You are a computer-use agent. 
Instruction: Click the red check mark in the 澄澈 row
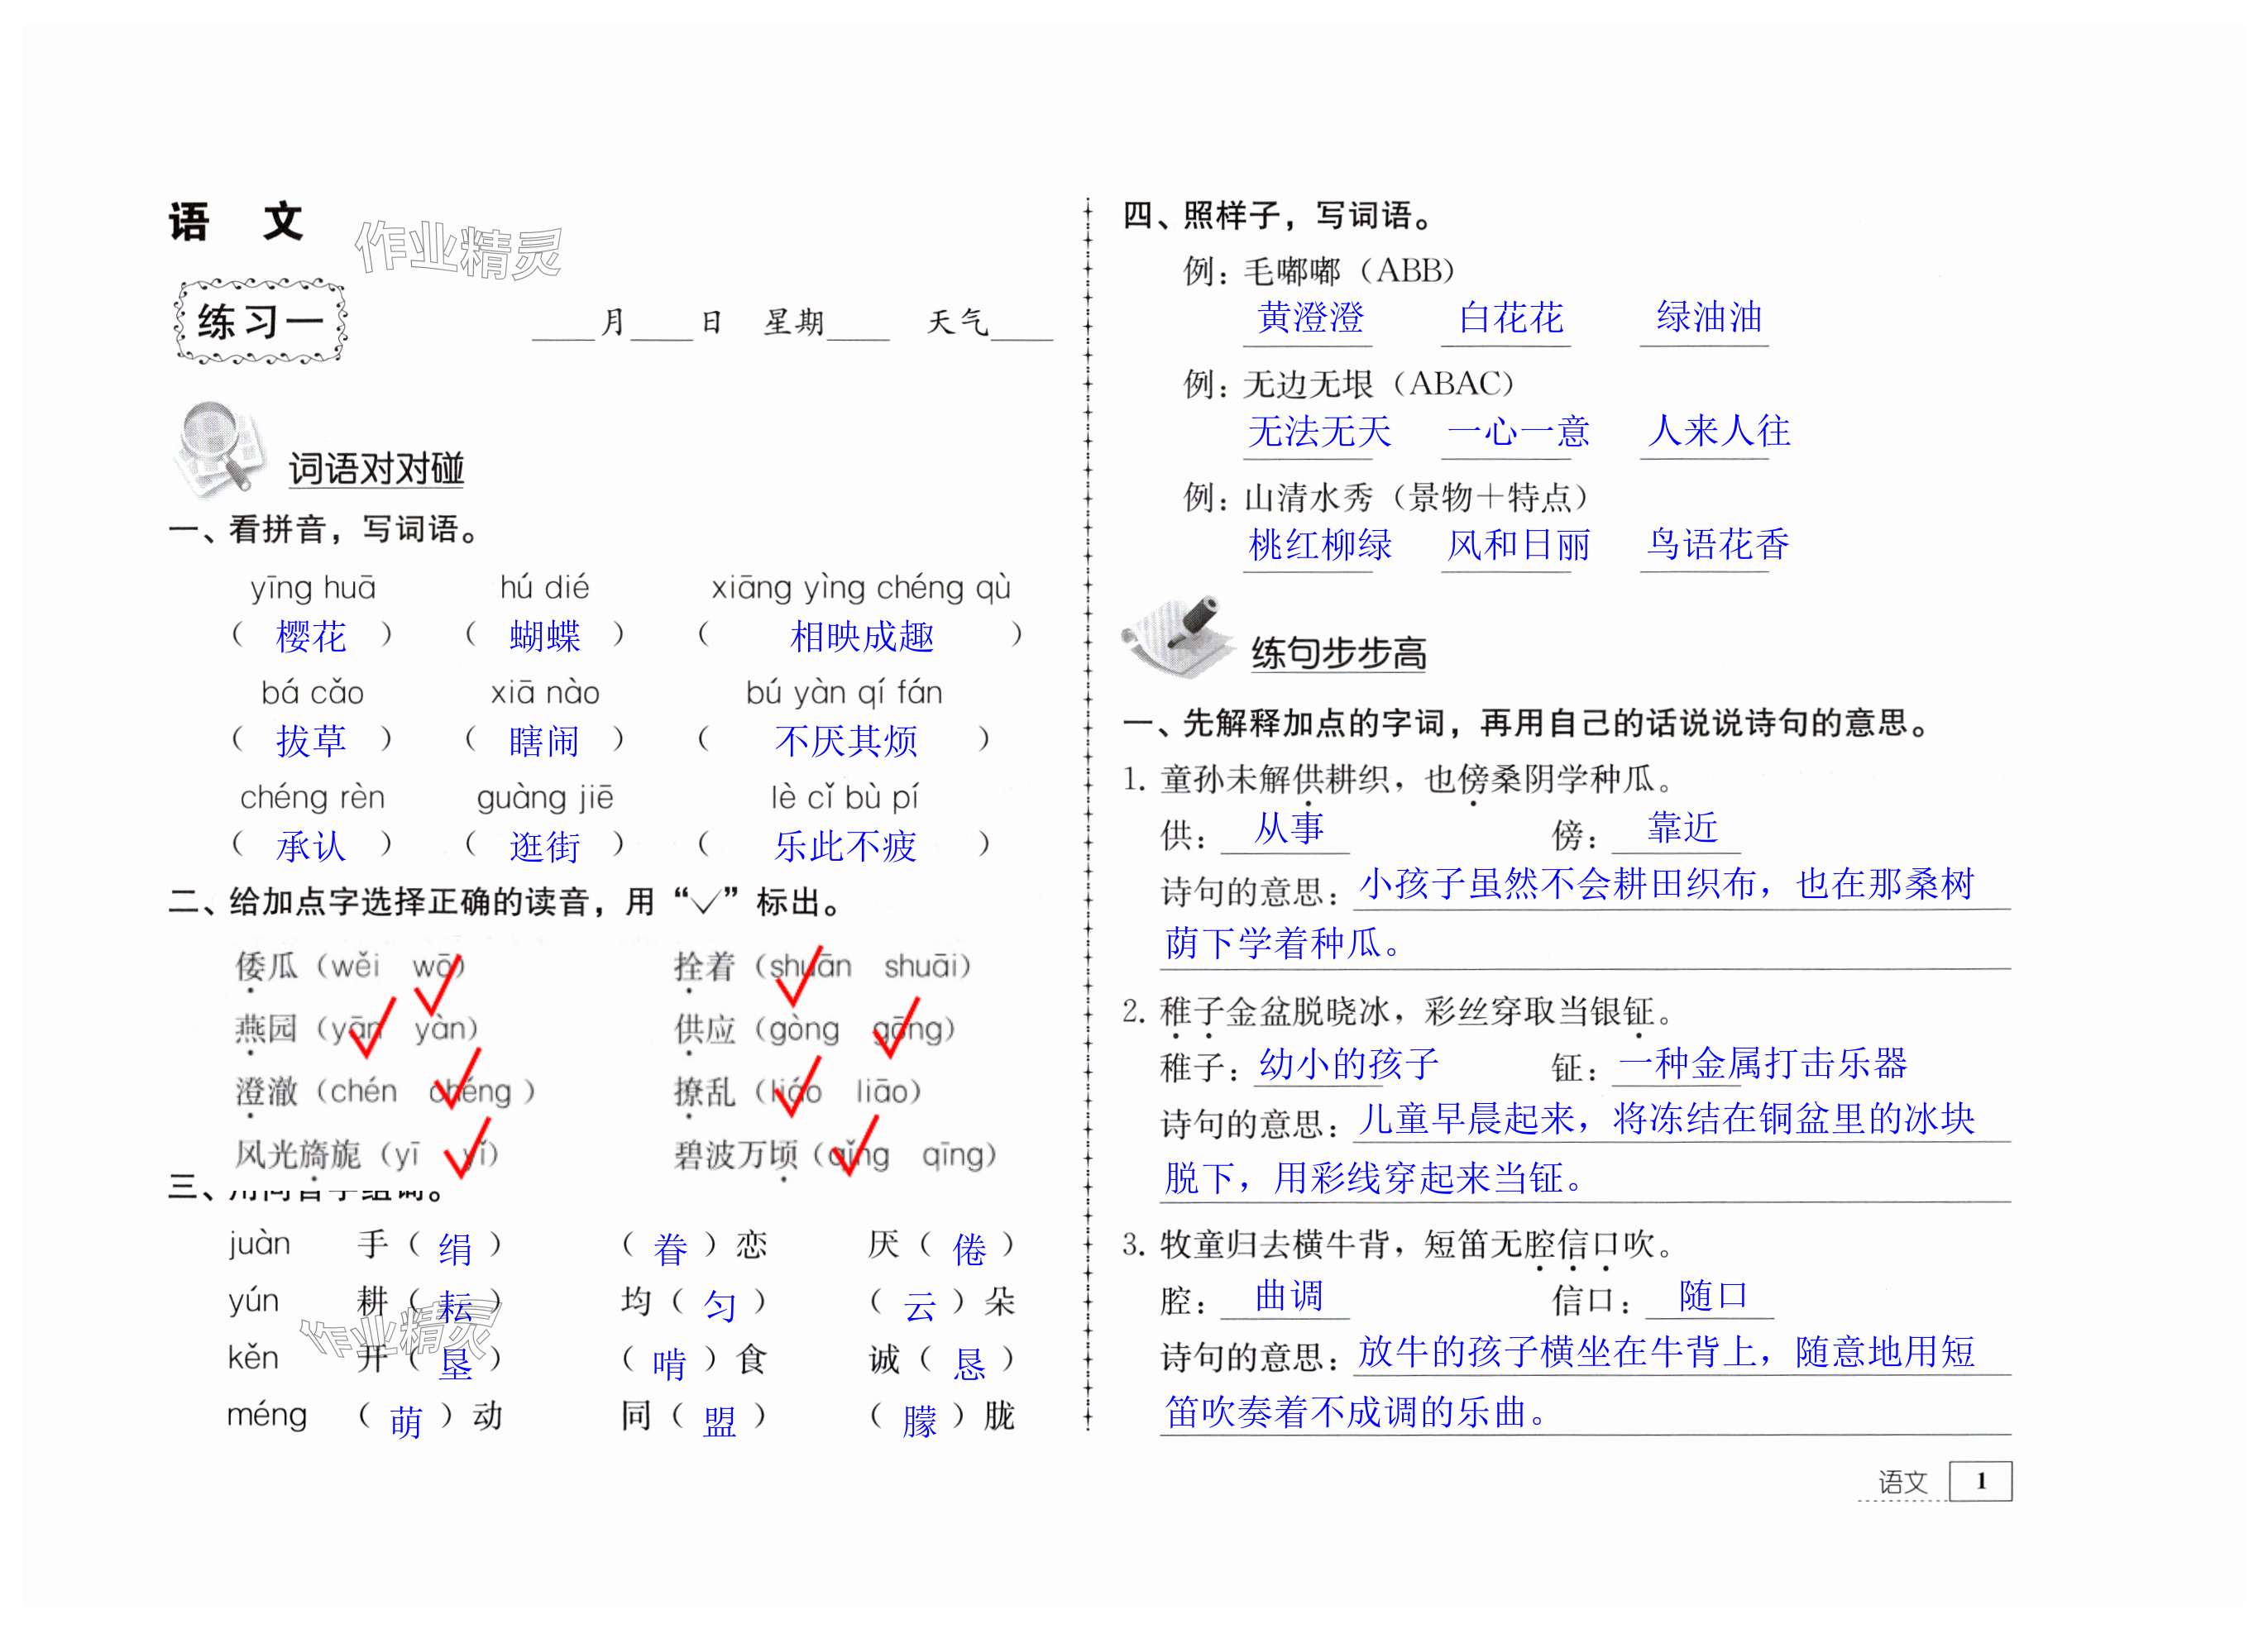[x=459, y=1079]
